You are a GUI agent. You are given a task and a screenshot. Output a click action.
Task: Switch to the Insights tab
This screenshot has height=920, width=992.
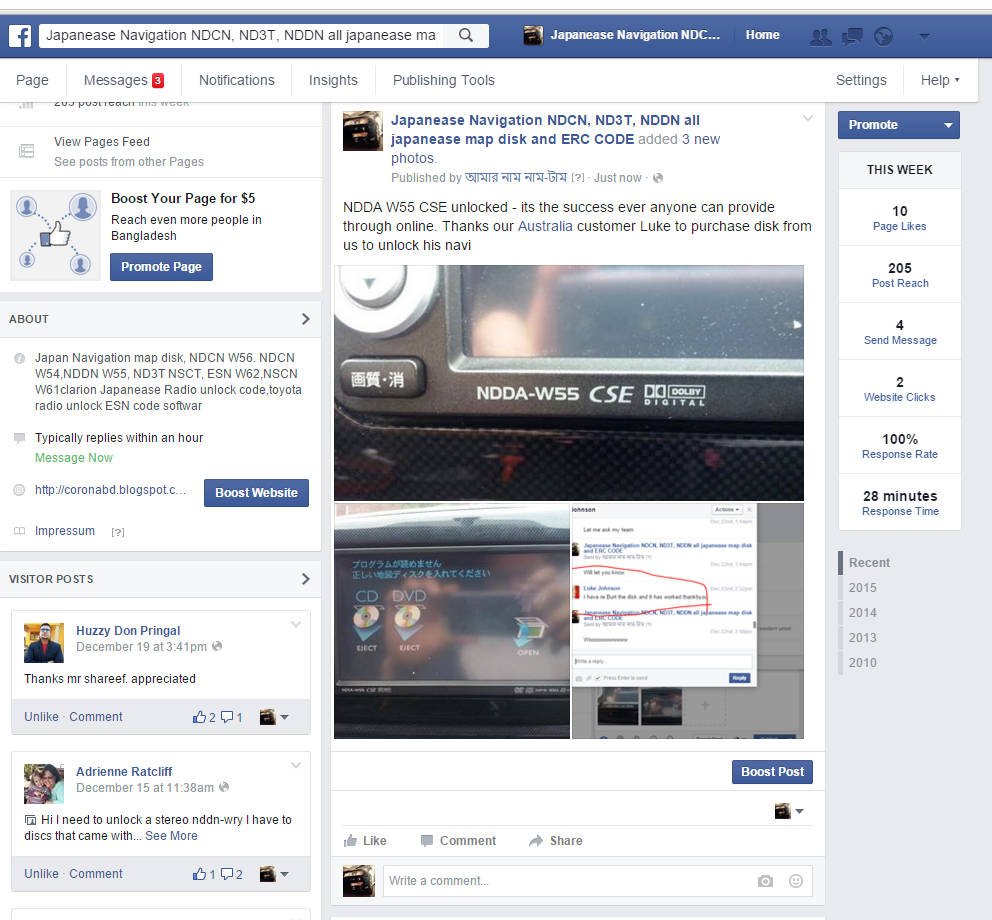(x=333, y=80)
